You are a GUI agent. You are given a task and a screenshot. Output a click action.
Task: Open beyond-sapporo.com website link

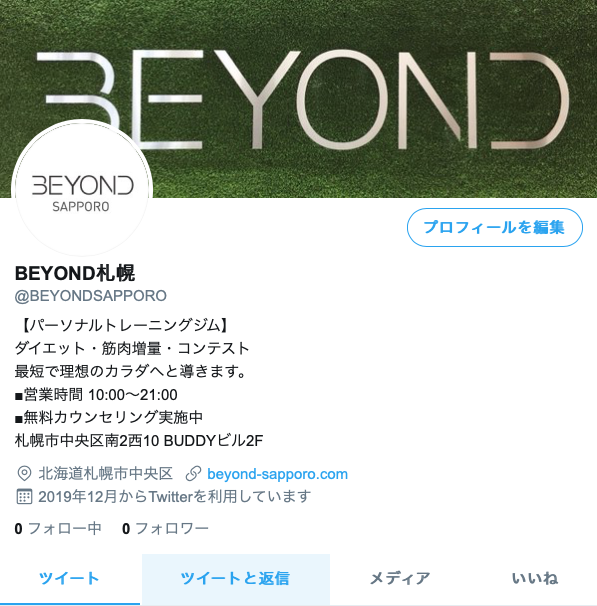[277, 474]
